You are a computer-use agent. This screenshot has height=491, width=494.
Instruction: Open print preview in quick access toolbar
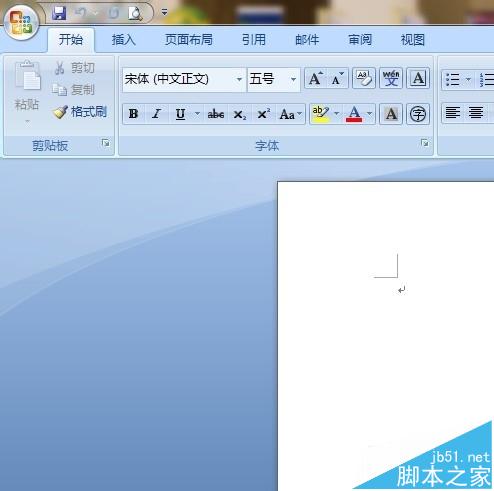click(135, 13)
